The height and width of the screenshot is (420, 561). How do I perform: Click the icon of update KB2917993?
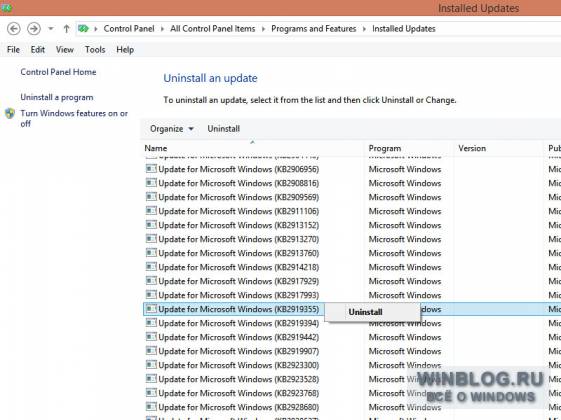151,294
